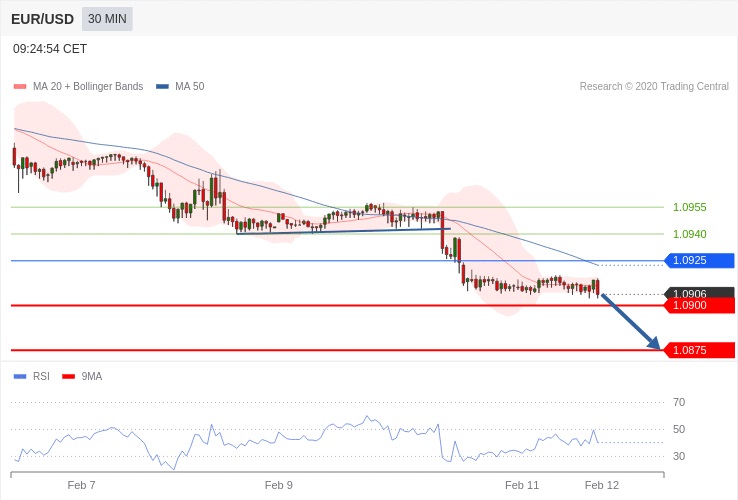The width and height of the screenshot is (738, 500).
Task: Click the RSI 70 level label
Action: (x=679, y=402)
